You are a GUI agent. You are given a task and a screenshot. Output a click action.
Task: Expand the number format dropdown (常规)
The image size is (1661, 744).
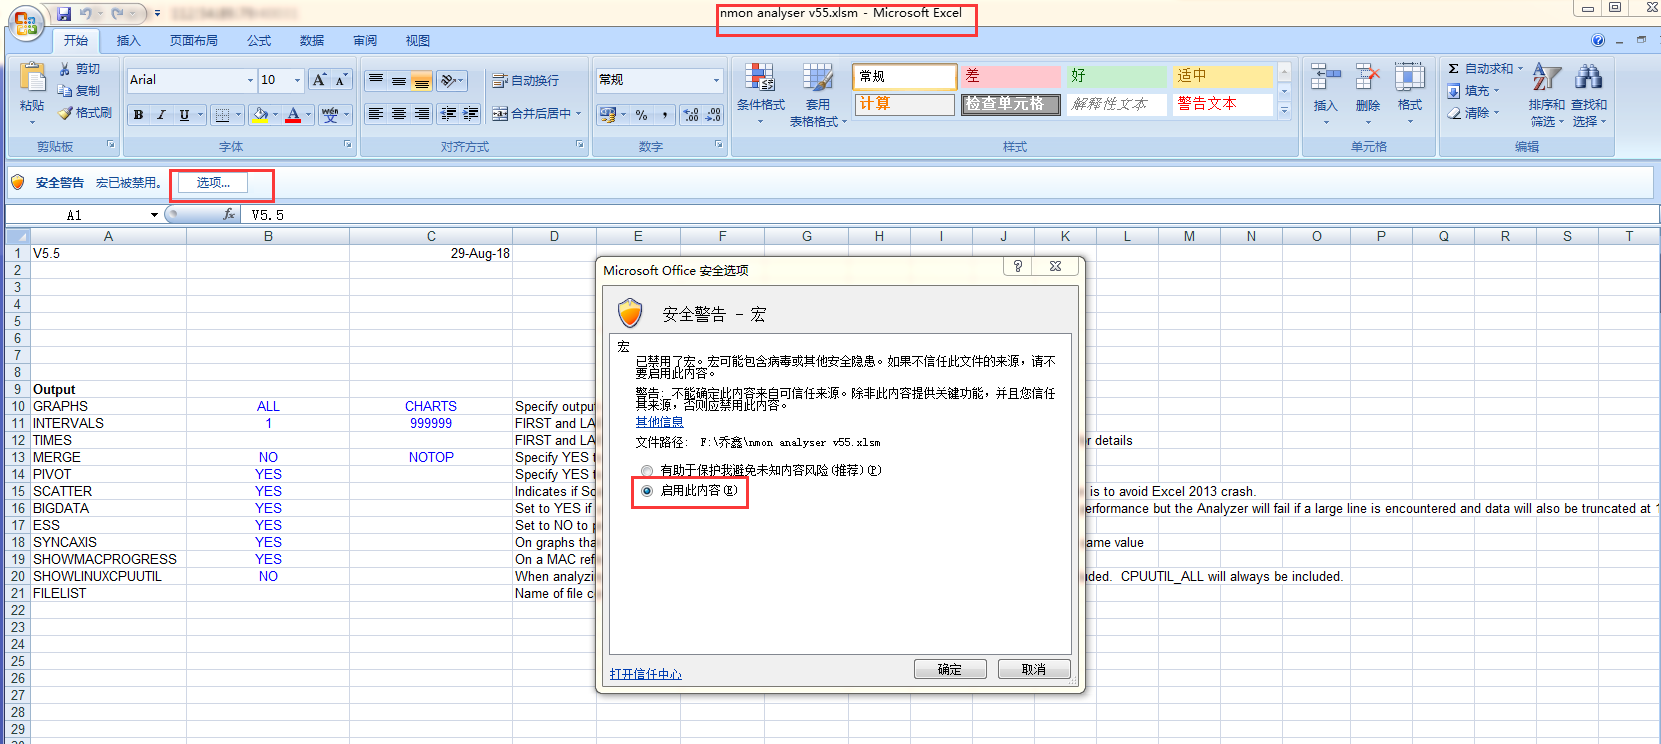point(716,80)
